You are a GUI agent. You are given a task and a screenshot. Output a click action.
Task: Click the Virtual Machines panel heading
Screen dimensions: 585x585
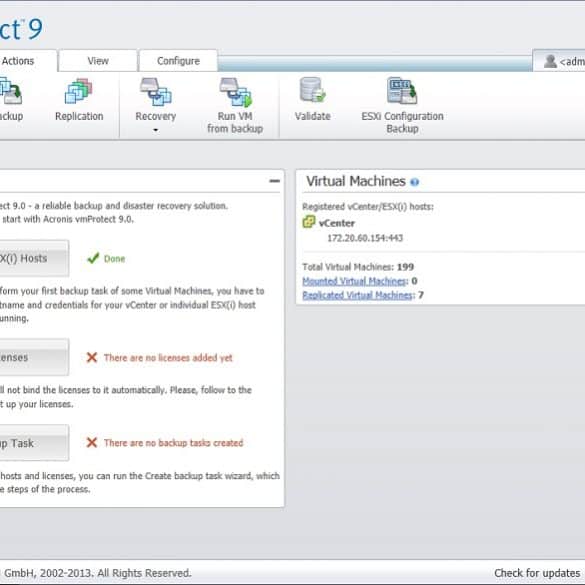[356, 181]
